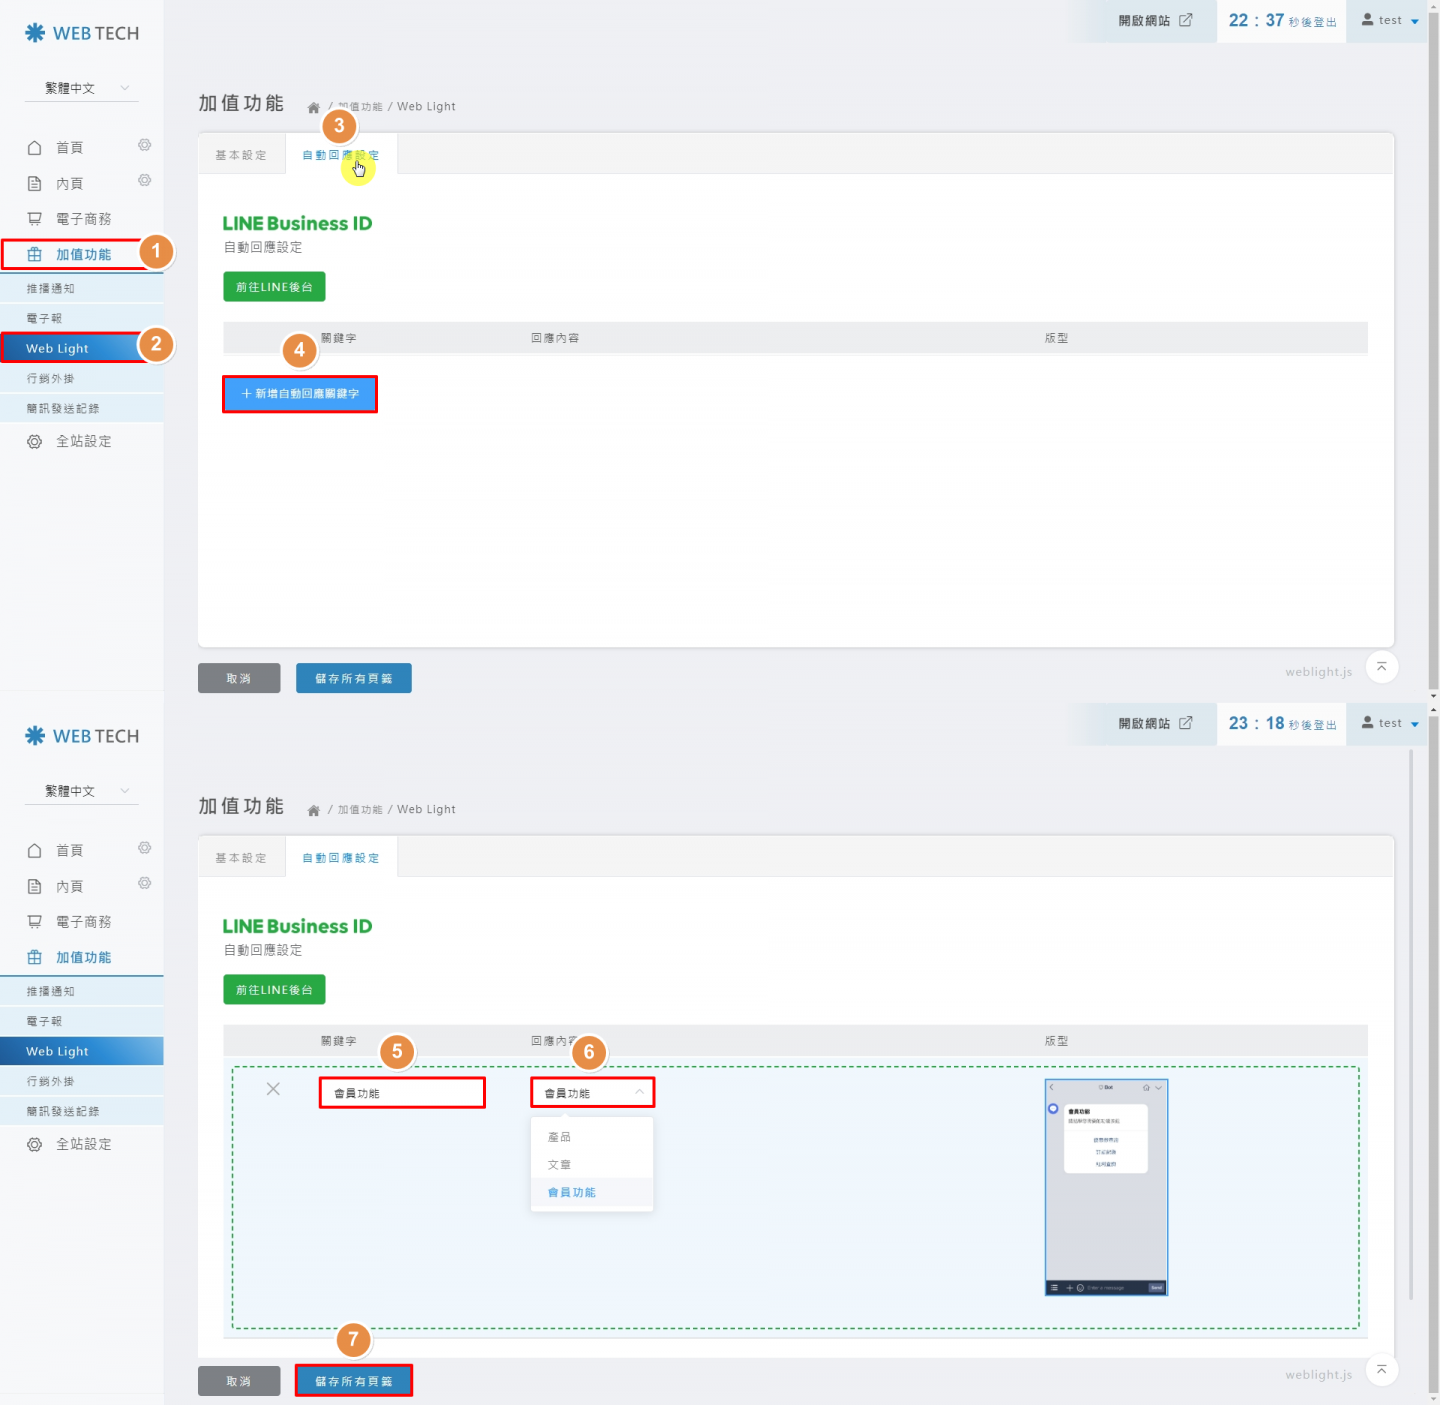Open the test user account dropdown
The image size is (1440, 1405).
(x=1390, y=20)
